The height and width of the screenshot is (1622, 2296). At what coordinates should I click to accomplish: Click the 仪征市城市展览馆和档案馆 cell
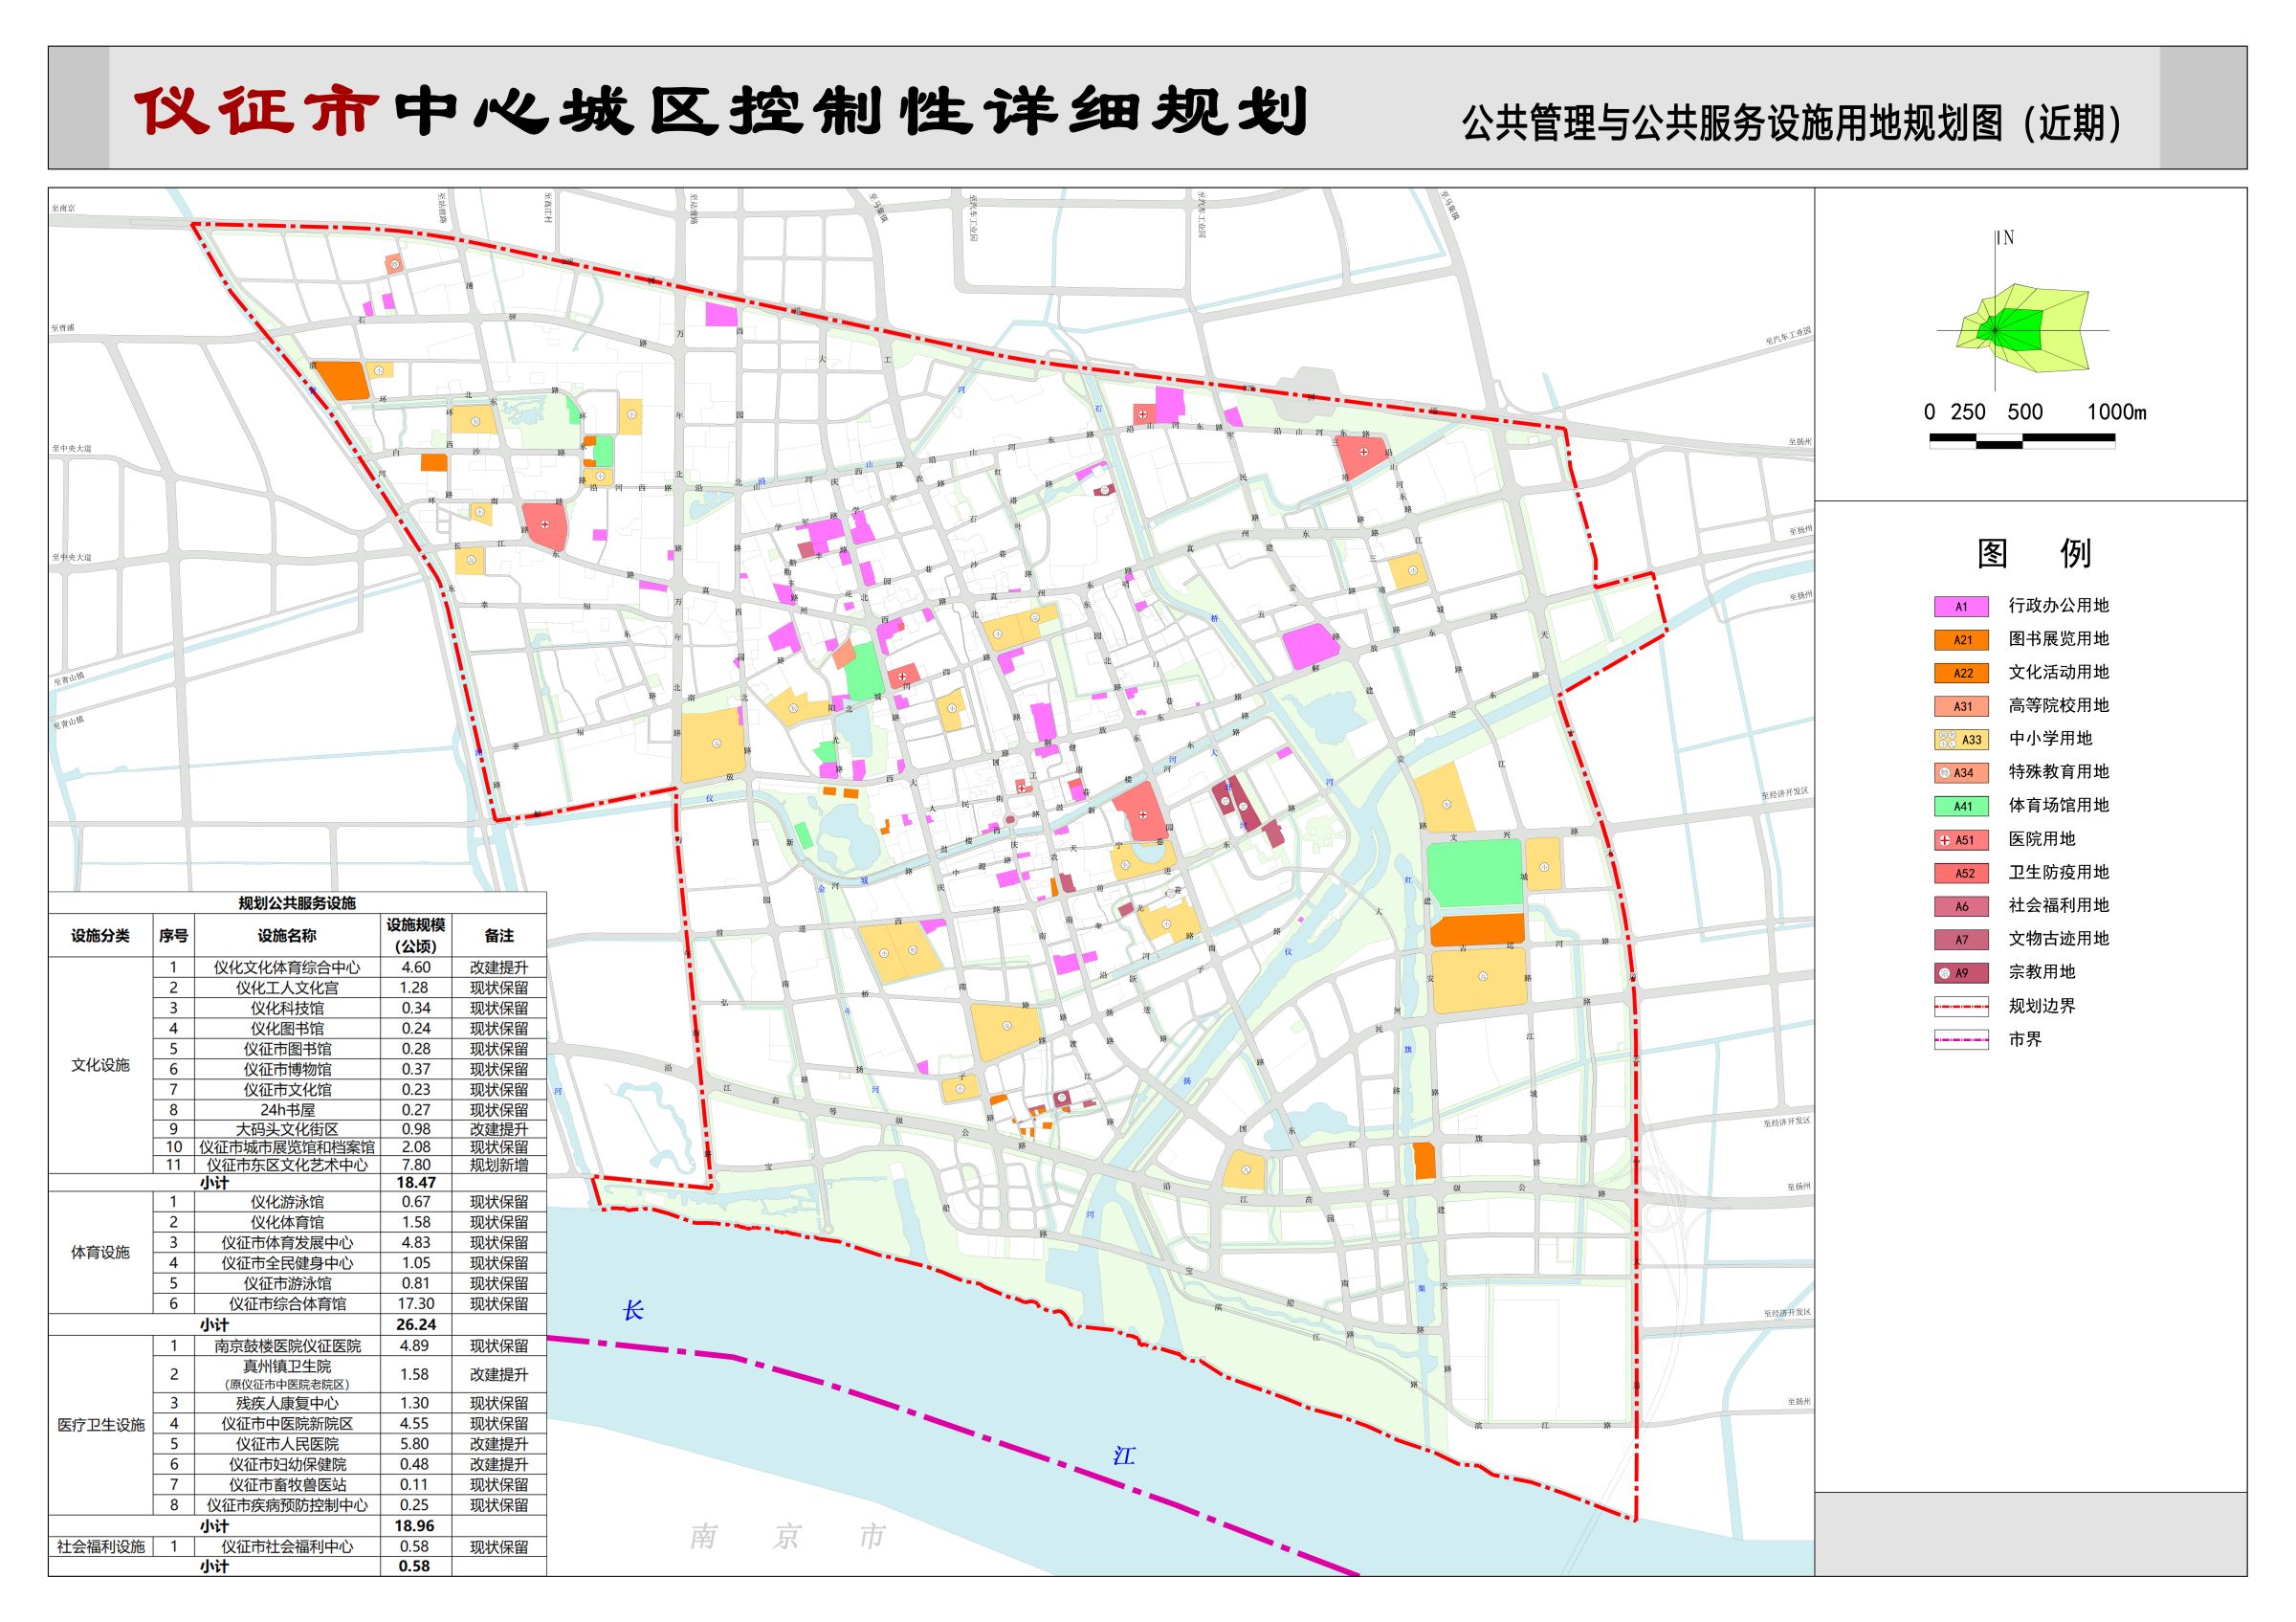point(287,1147)
